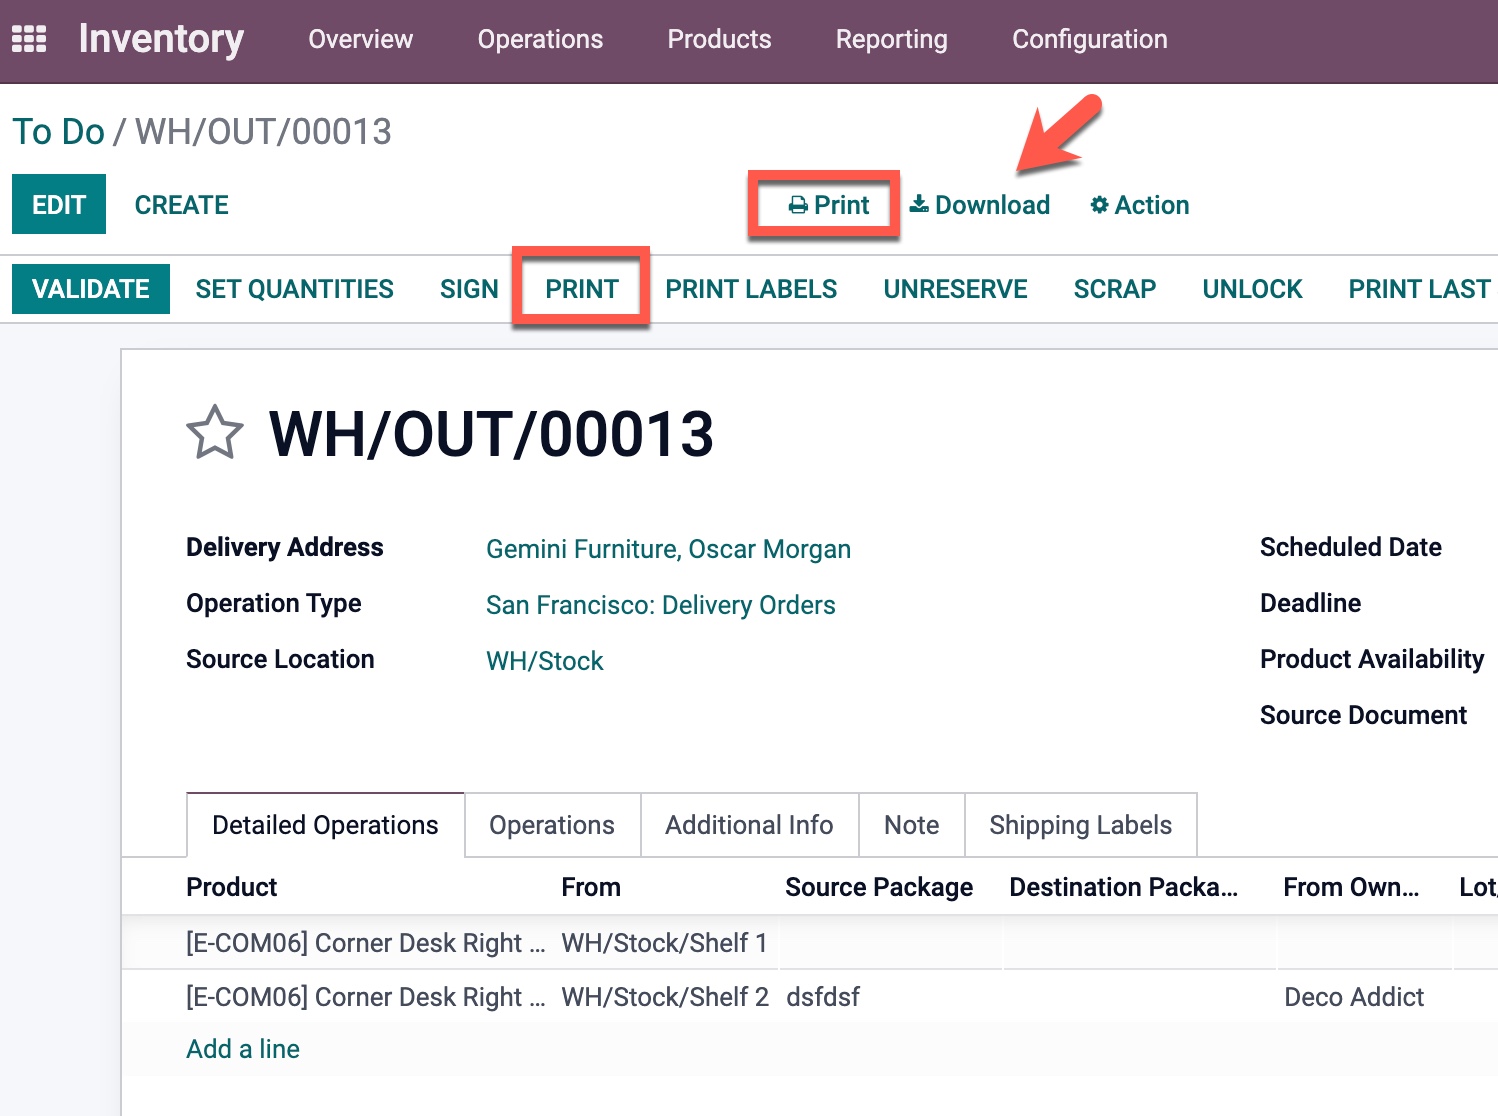1498x1116 pixels.
Task: Click PRINT LABELS button
Action: [751, 289]
